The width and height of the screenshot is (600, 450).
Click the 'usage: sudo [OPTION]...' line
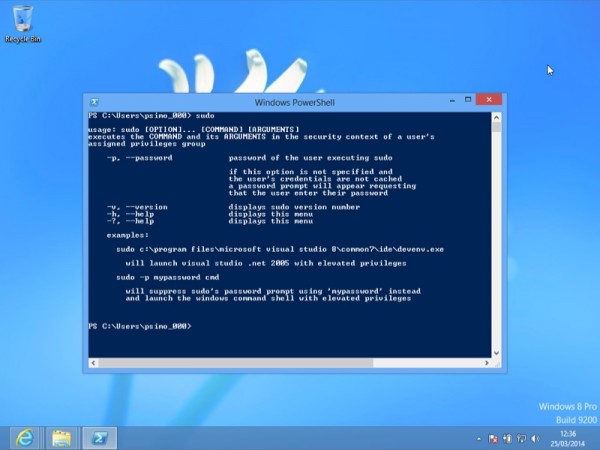pos(194,129)
